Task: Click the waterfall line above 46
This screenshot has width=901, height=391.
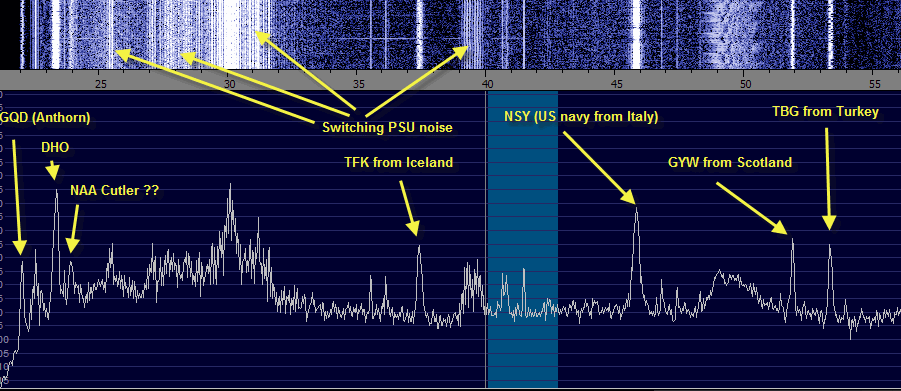Action: pos(636,34)
